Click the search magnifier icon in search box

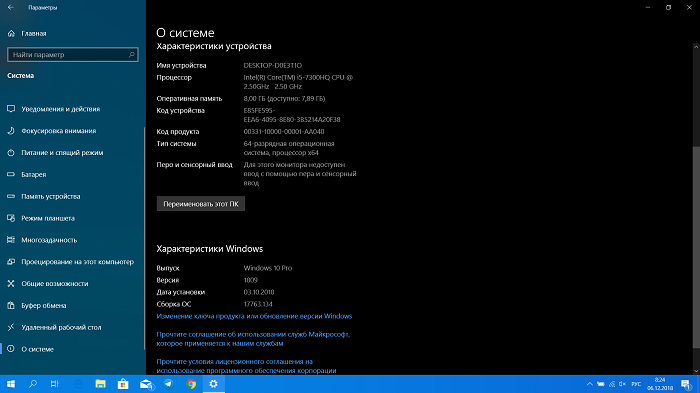[131, 54]
